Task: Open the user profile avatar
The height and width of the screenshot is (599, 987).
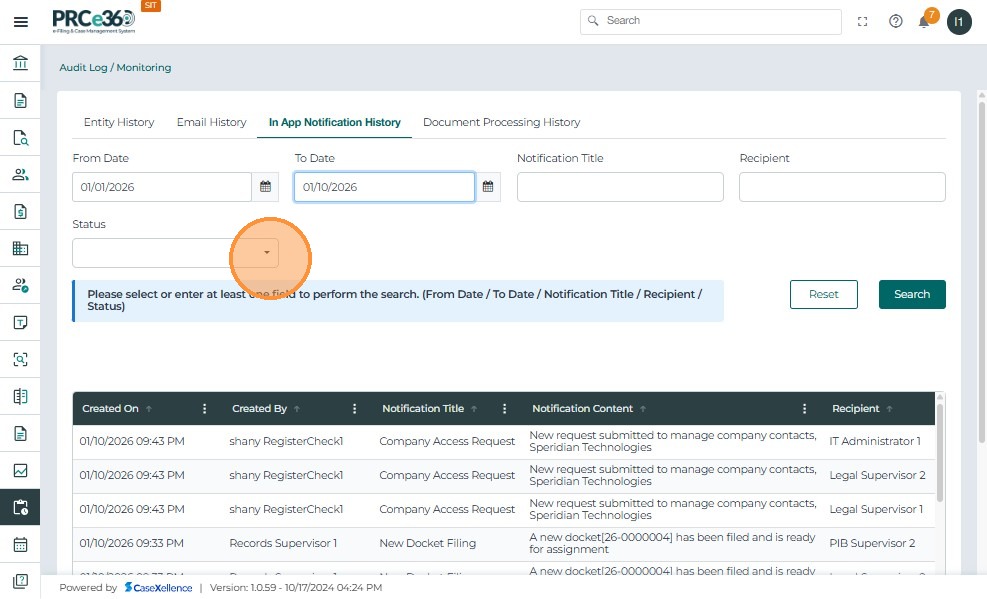Action: pyautogui.click(x=959, y=22)
